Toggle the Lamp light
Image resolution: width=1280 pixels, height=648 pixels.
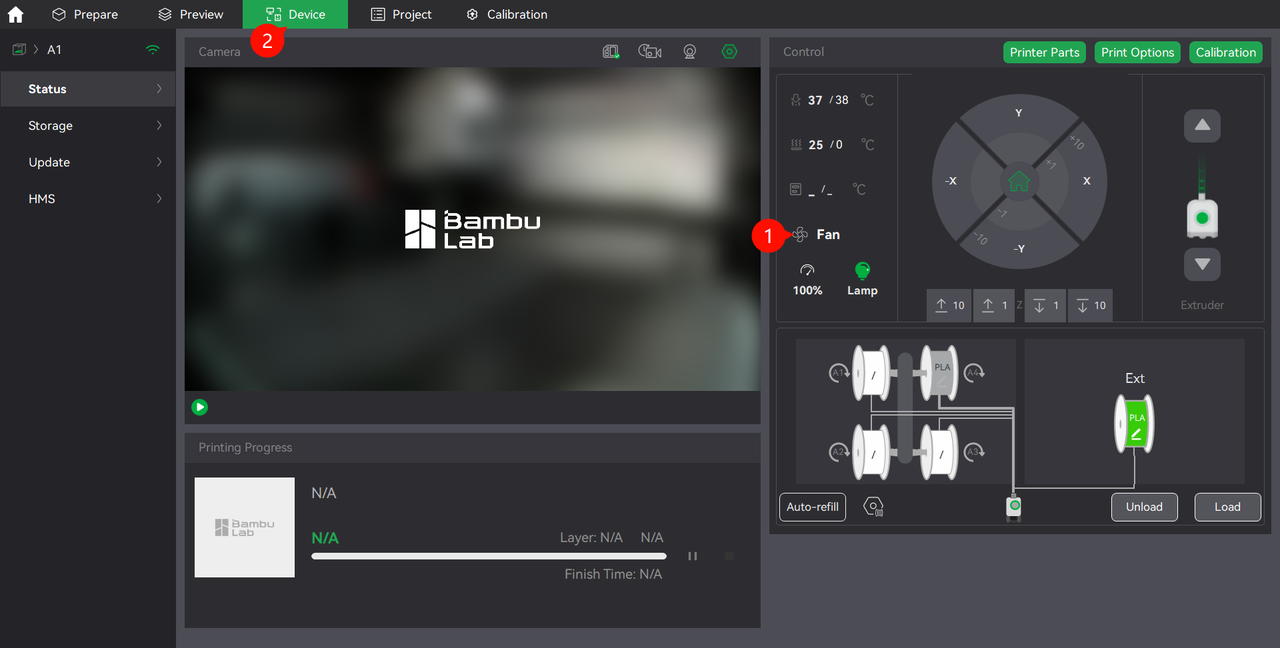pos(862,270)
